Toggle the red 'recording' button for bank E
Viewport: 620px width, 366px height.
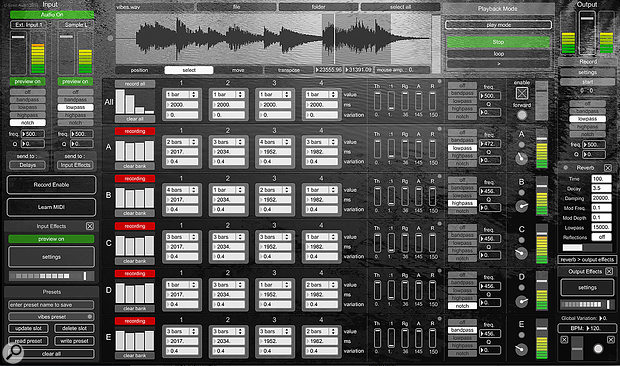[x=135, y=321]
